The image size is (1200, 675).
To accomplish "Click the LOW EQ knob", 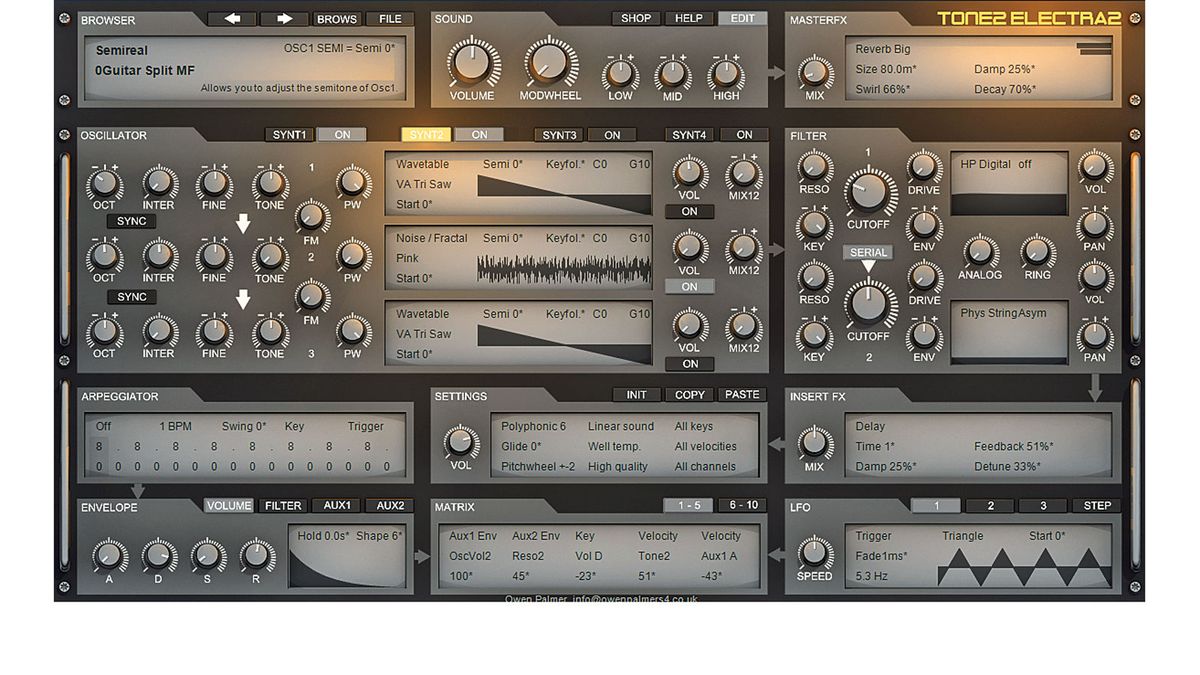I will coord(620,73).
